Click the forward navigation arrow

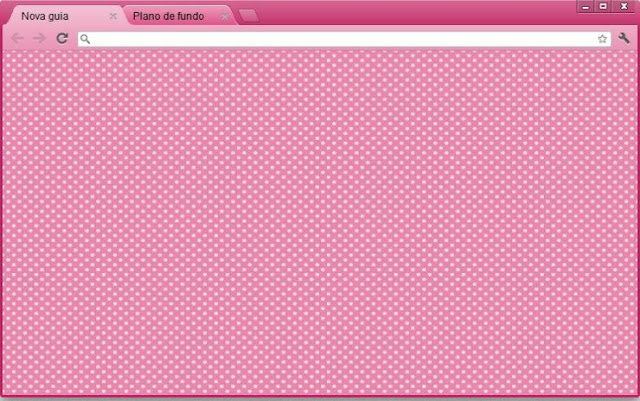click(x=40, y=38)
